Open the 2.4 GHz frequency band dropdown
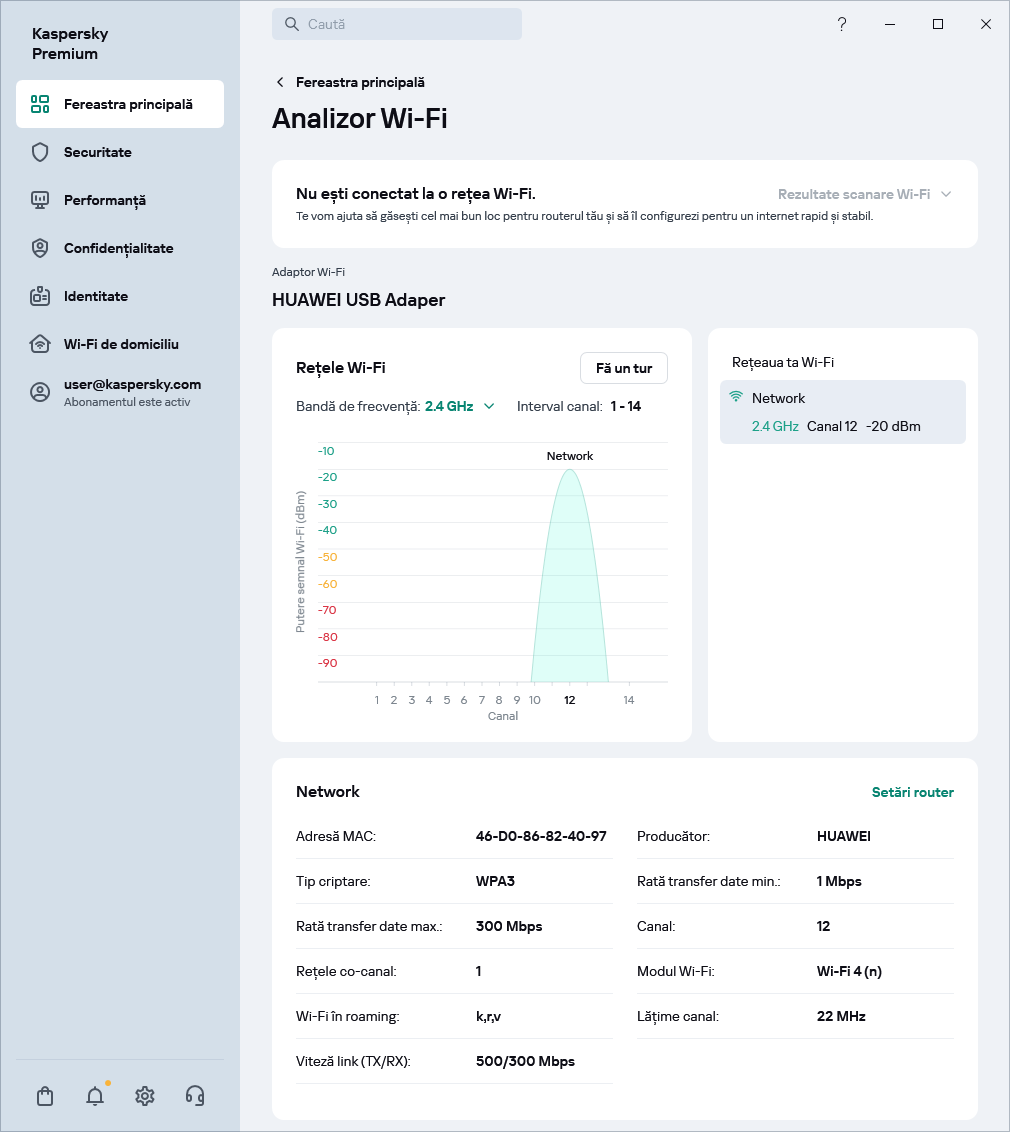 pos(459,406)
